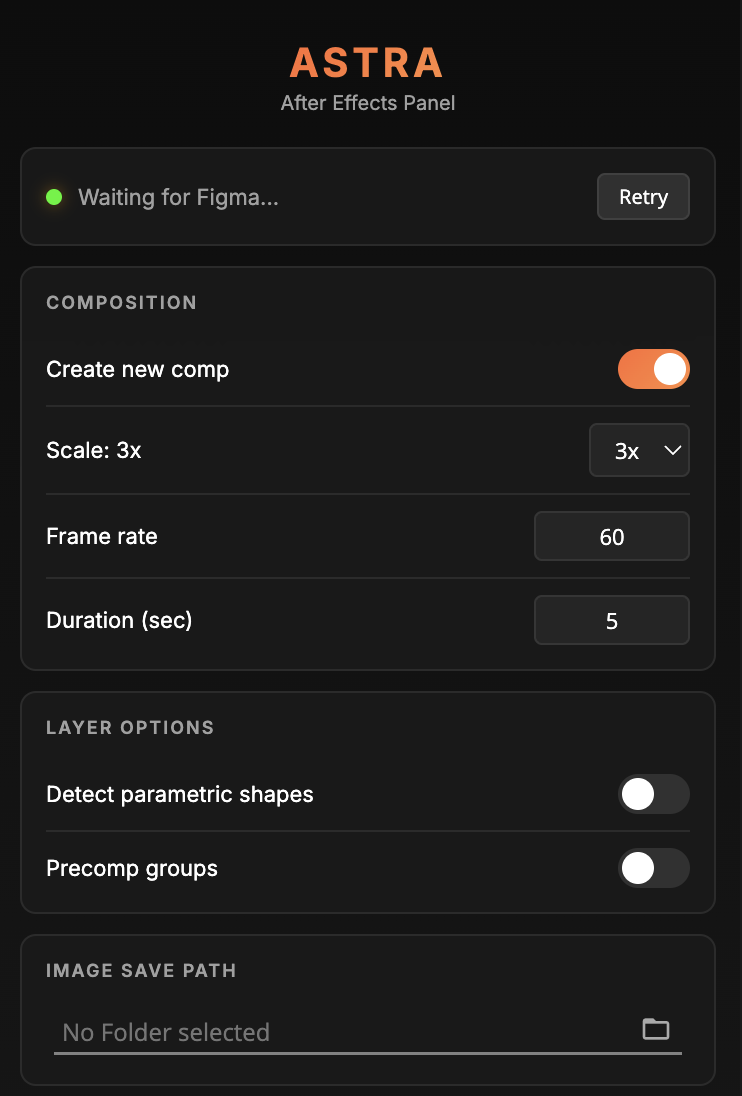
Task: Click the Precomp groups label text
Action: pos(132,868)
